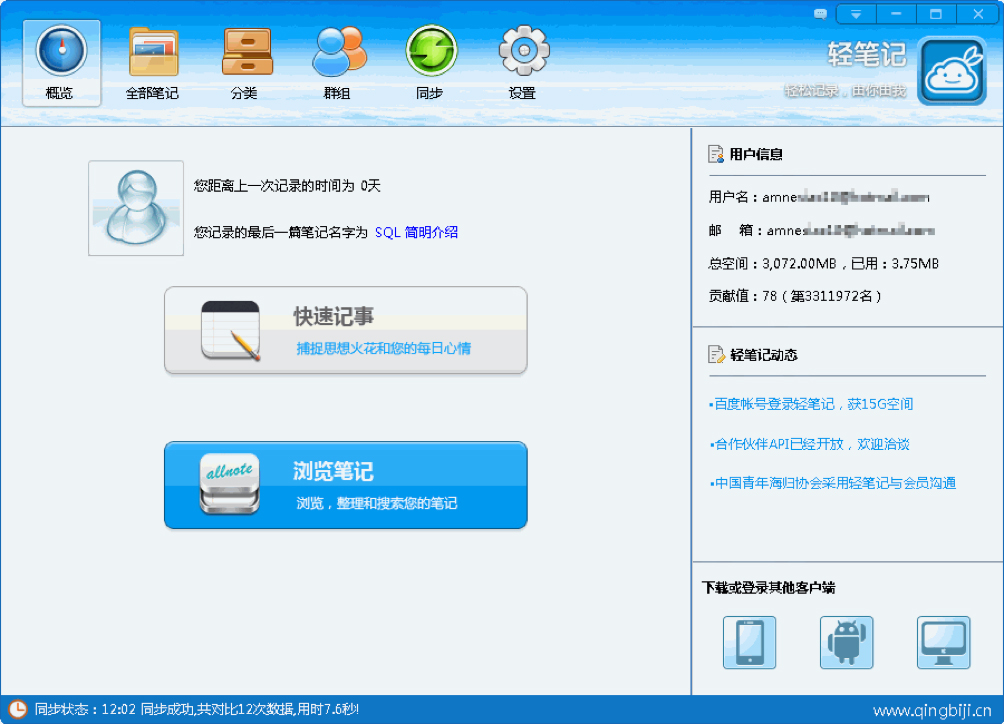The height and width of the screenshot is (724, 1004).
Task: Open the title bar dropdown arrow menu
Action: [856, 13]
